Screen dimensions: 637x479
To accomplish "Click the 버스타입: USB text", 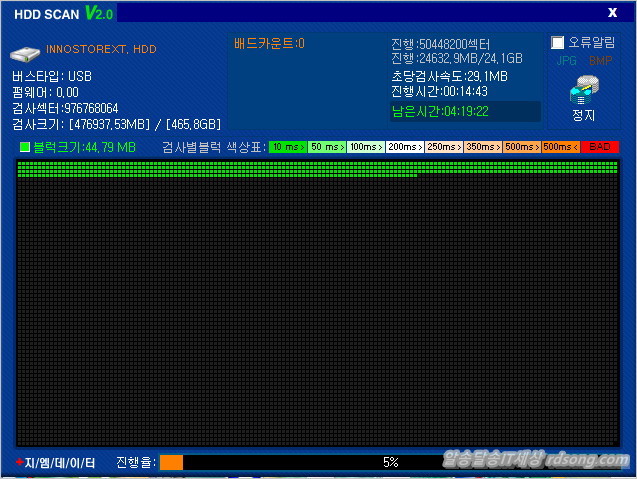I will tap(52, 76).
